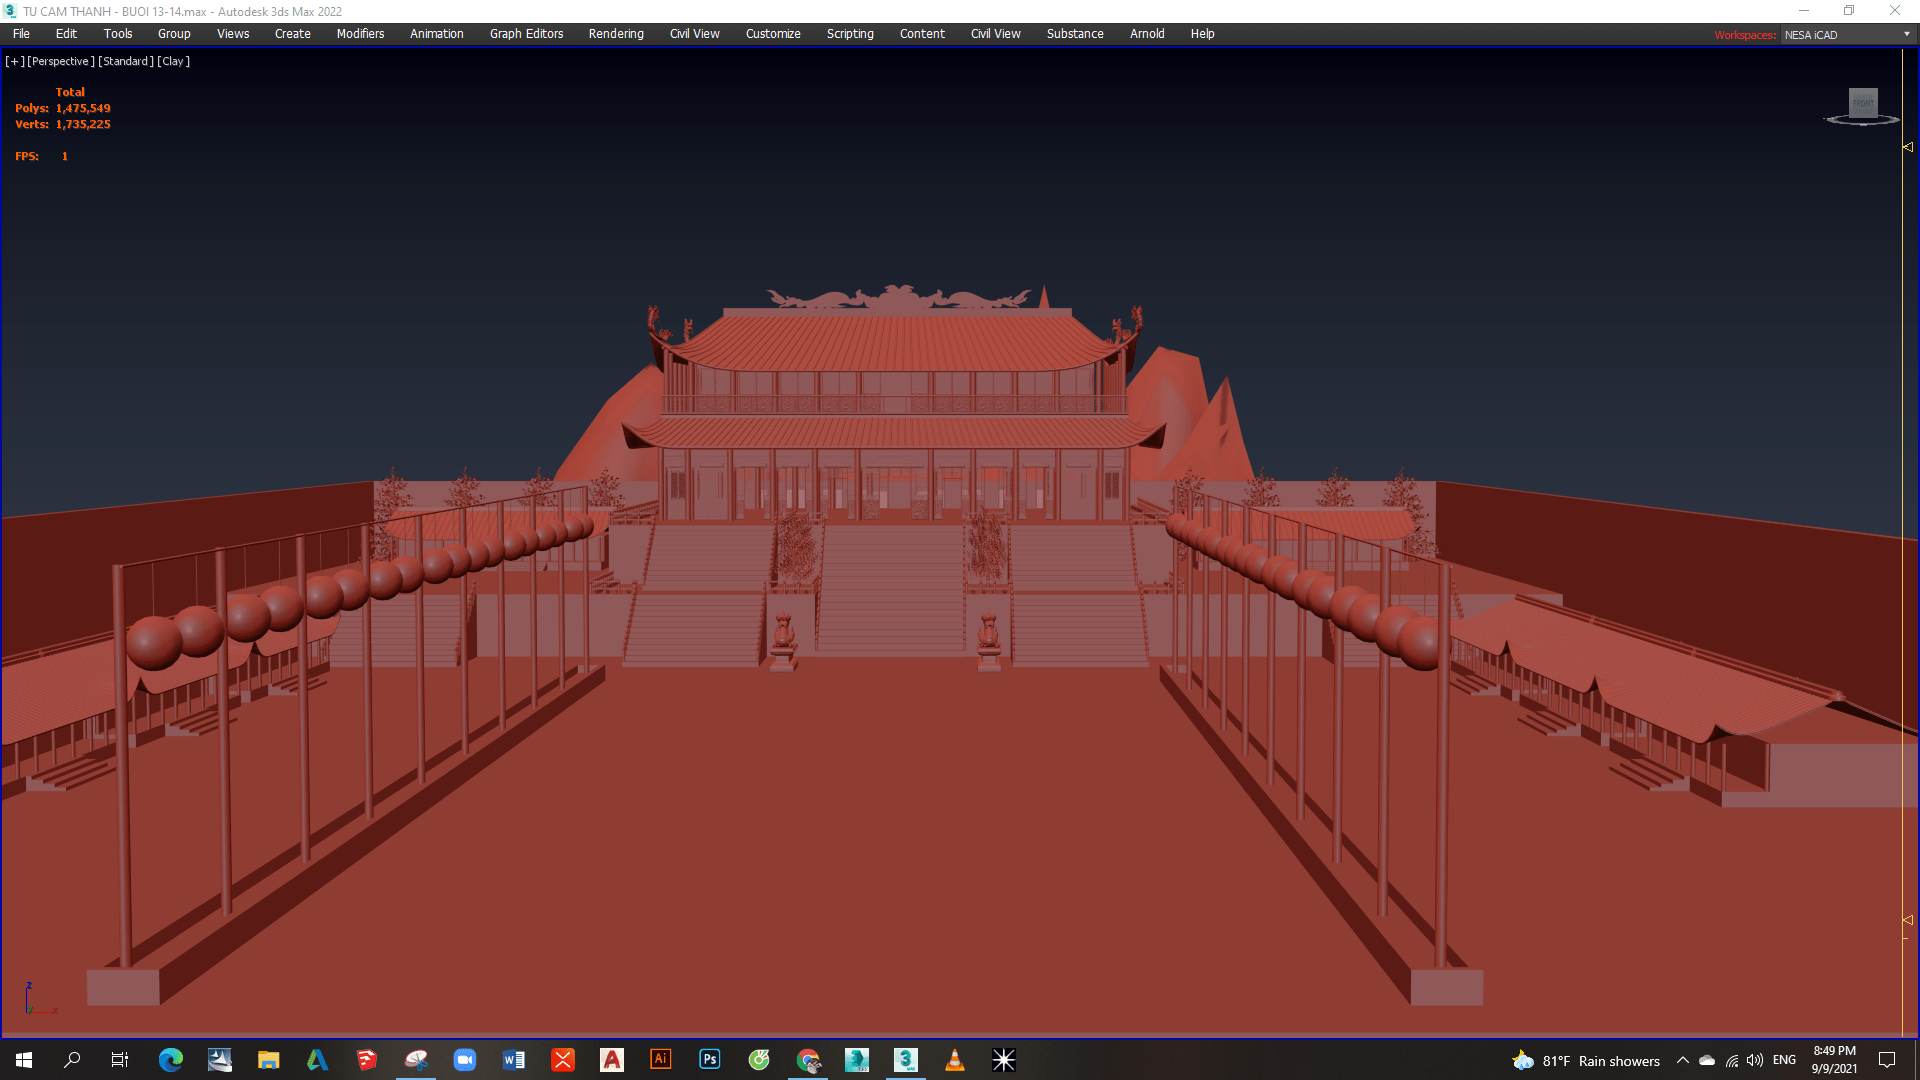The height and width of the screenshot is (1080, 1920).
Task: Open SketchUp from the taskbar
Action: 367,1060
